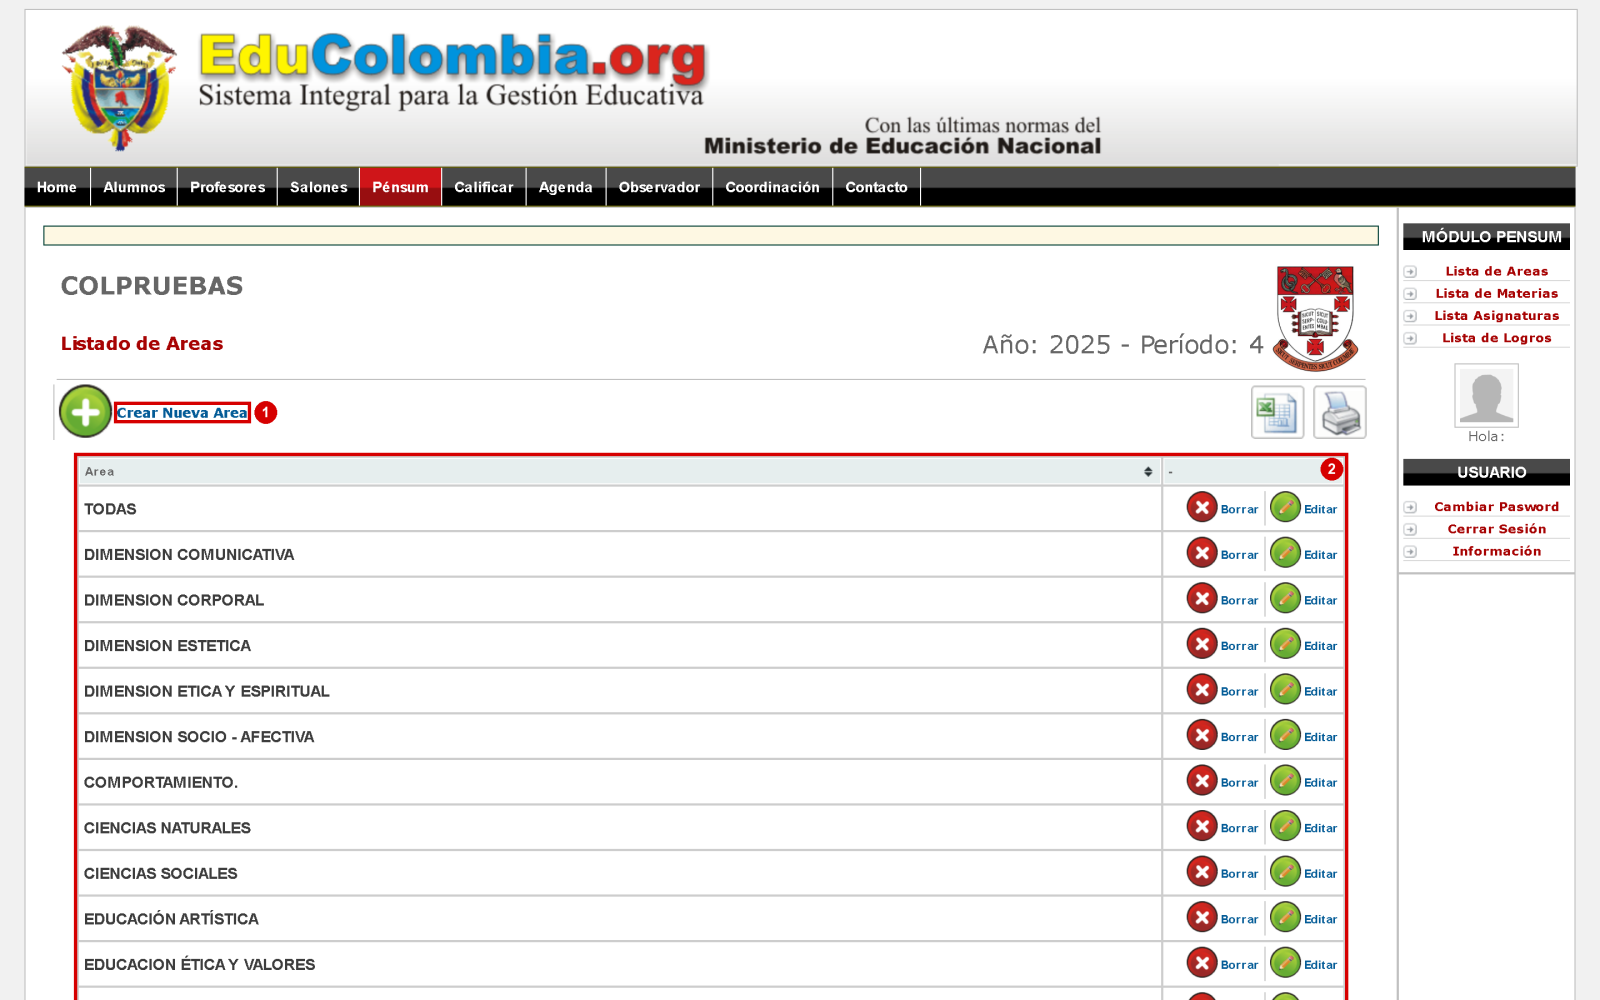The height and width of the screenshot is (1000, 1600).
Task: Click red delete icon for EDUCACIÓN ARTÍSTICA
Action: 1202,918
